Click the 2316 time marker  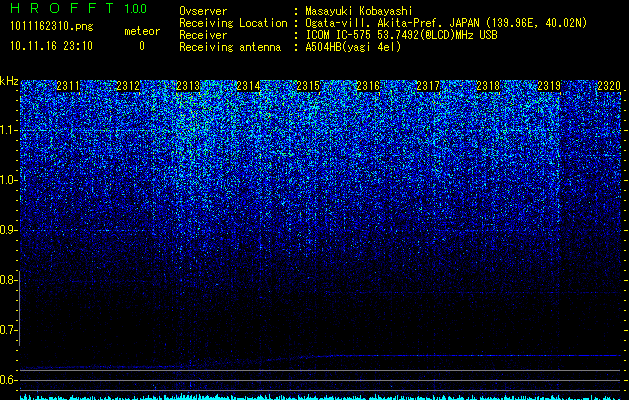pyautogui.click(x=368, y=85)
